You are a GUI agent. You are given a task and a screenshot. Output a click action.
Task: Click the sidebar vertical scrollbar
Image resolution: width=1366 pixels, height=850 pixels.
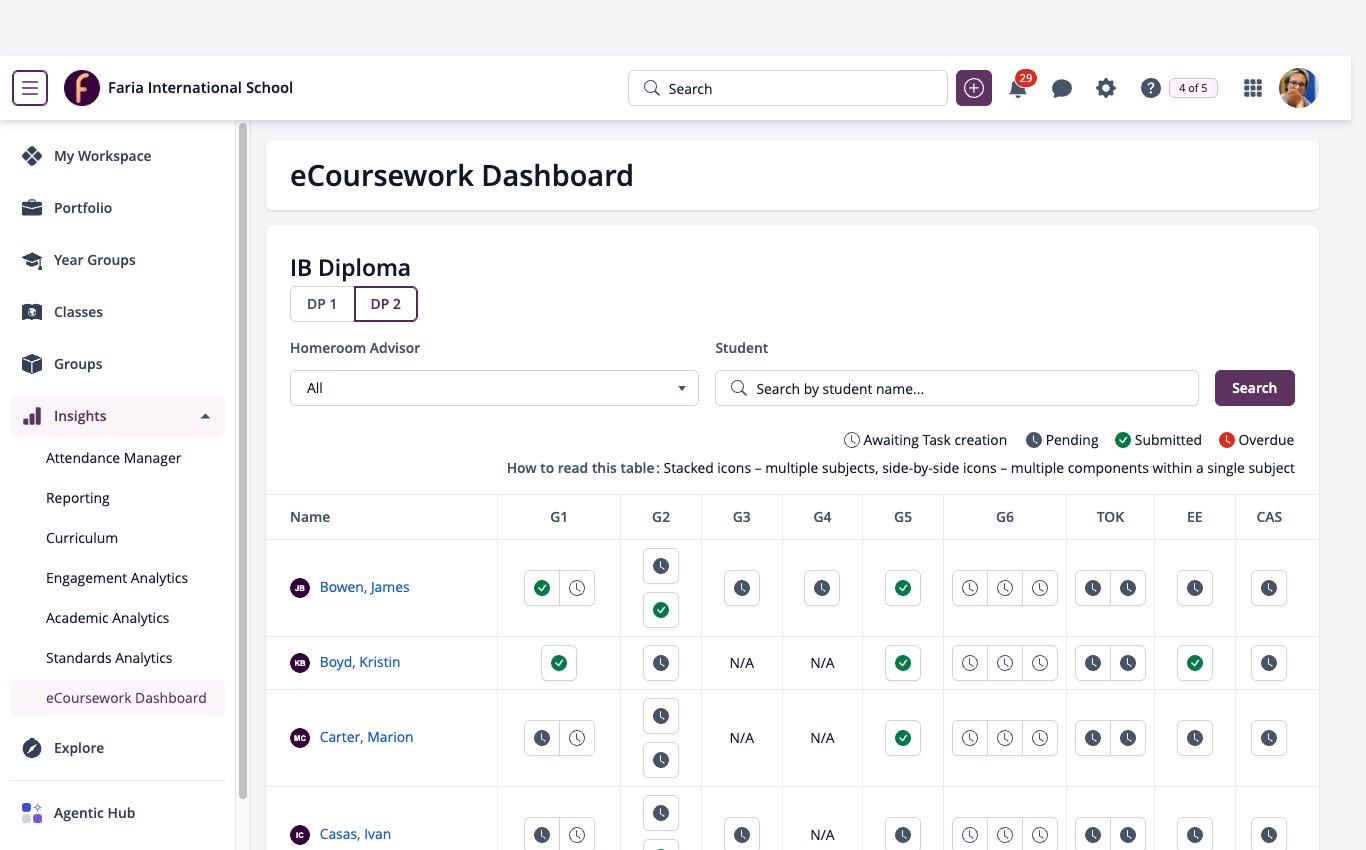pos(243,460)
